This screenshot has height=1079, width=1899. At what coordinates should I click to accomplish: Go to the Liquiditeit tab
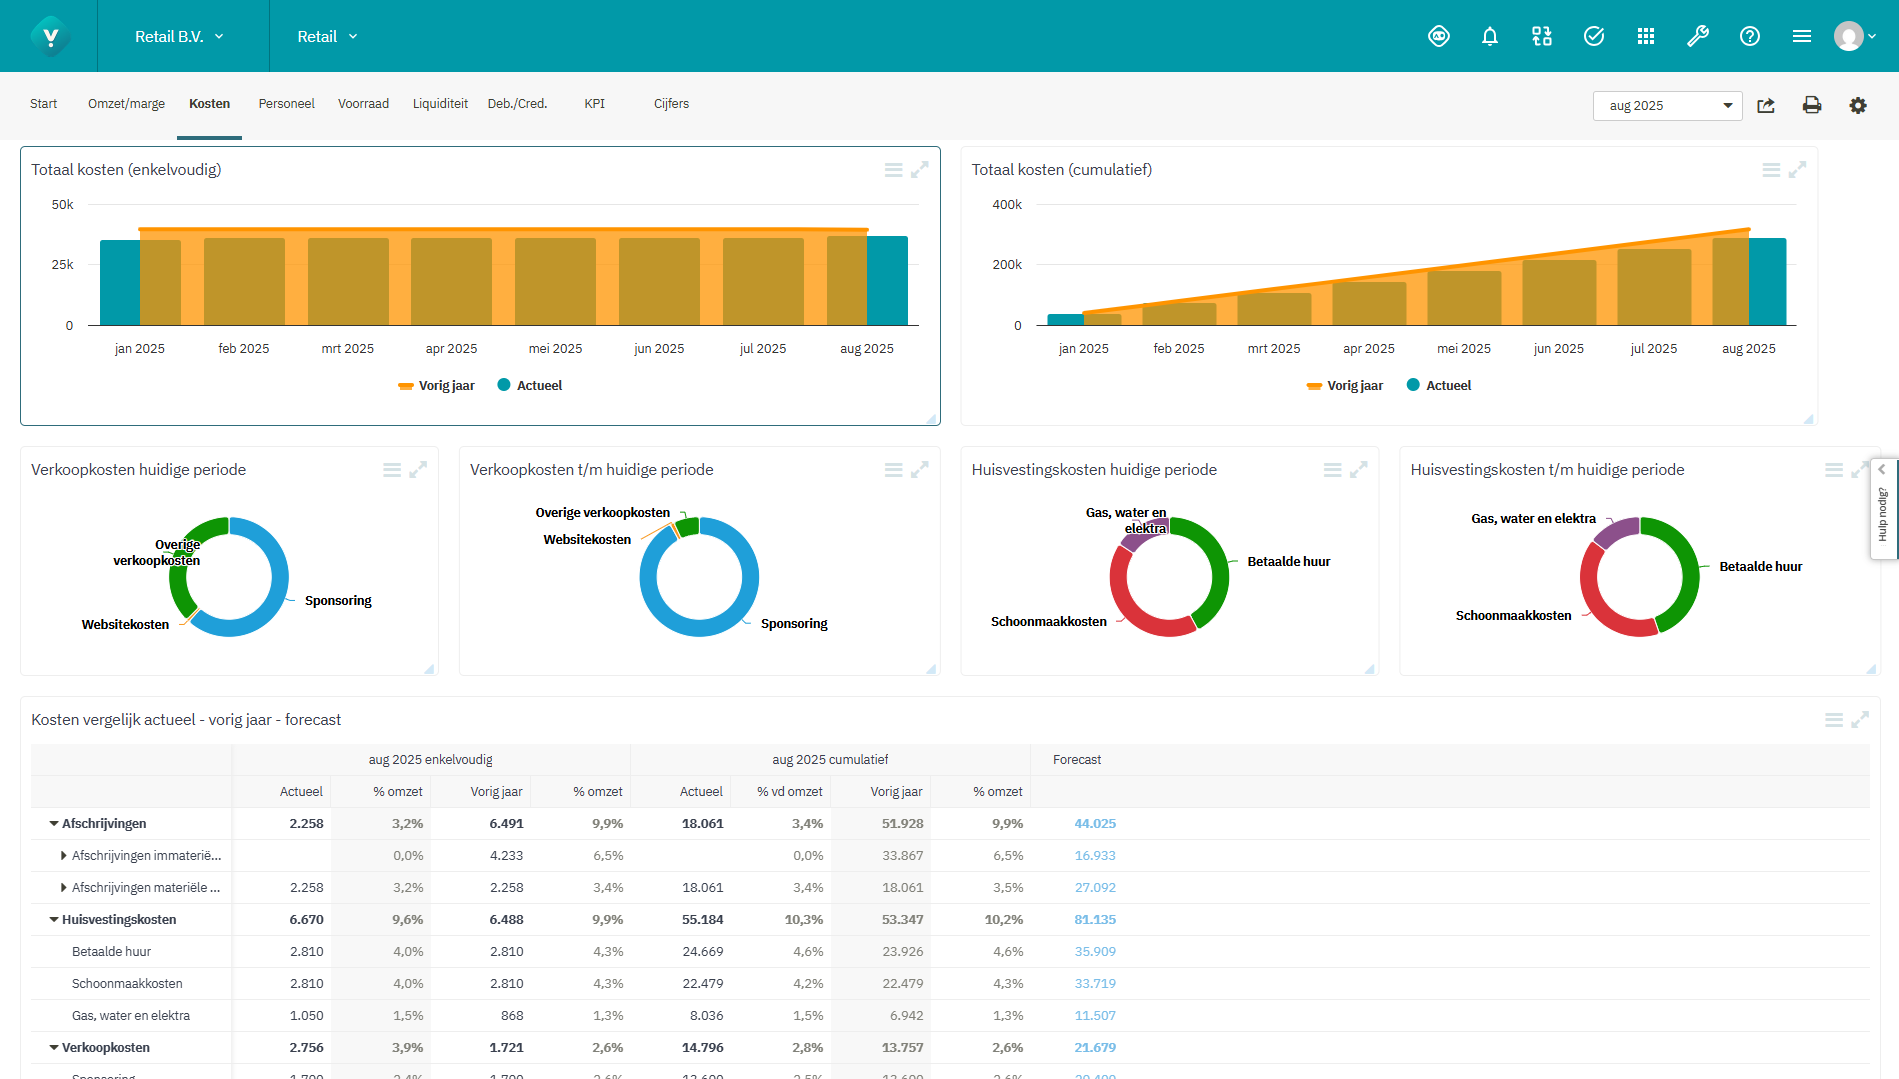pos(440,104)
